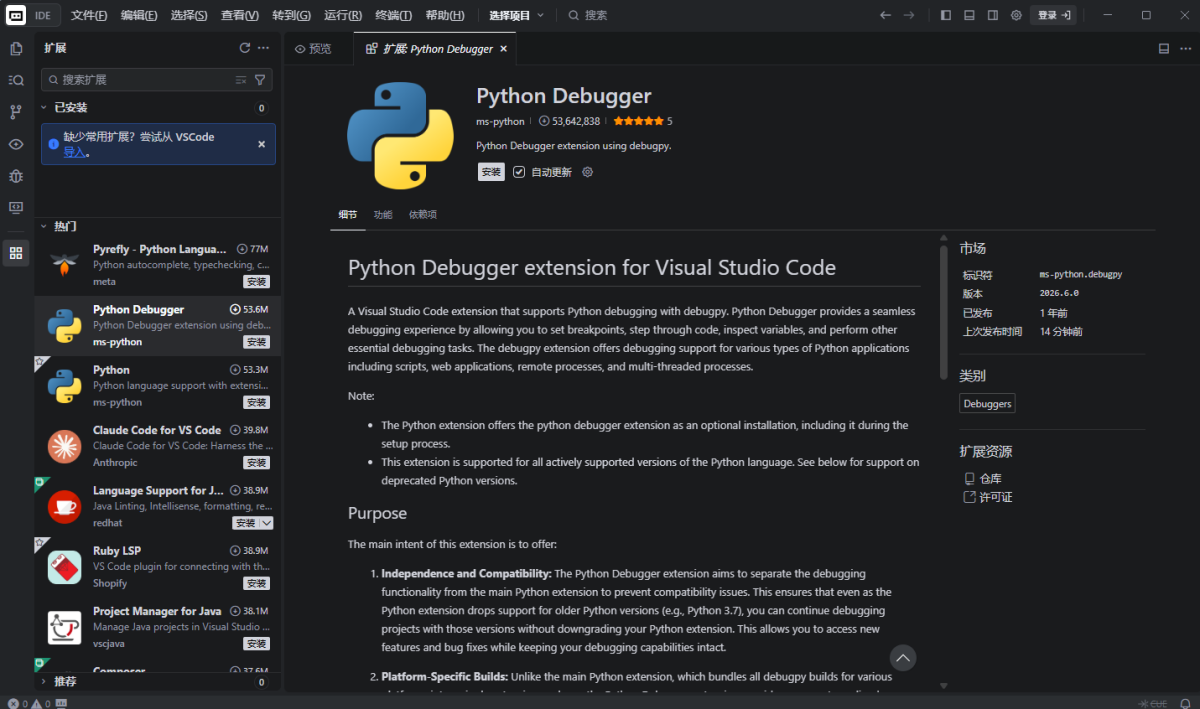Switch to the Preview tab
The height and width of the screenshot is (709, 1200).
(313, 48)
